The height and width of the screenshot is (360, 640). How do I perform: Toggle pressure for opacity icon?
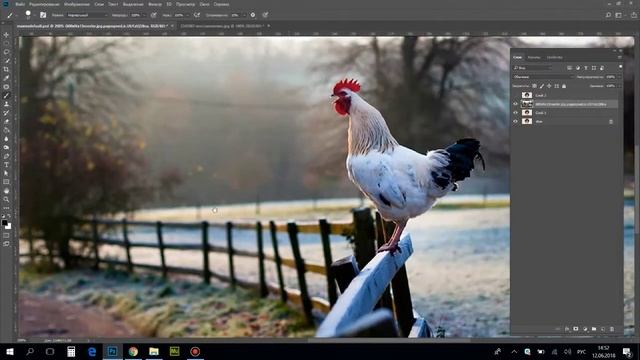pos(153,15)
